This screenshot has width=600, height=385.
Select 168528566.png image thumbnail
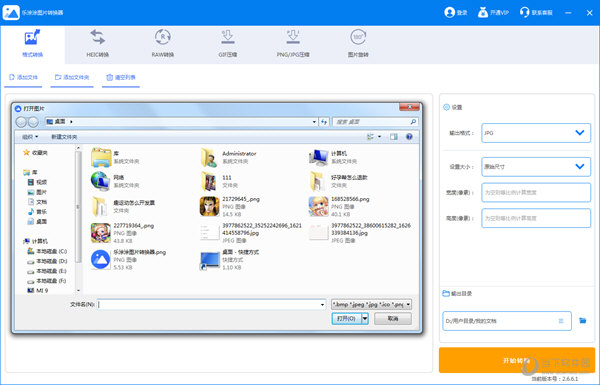(318, 207)
